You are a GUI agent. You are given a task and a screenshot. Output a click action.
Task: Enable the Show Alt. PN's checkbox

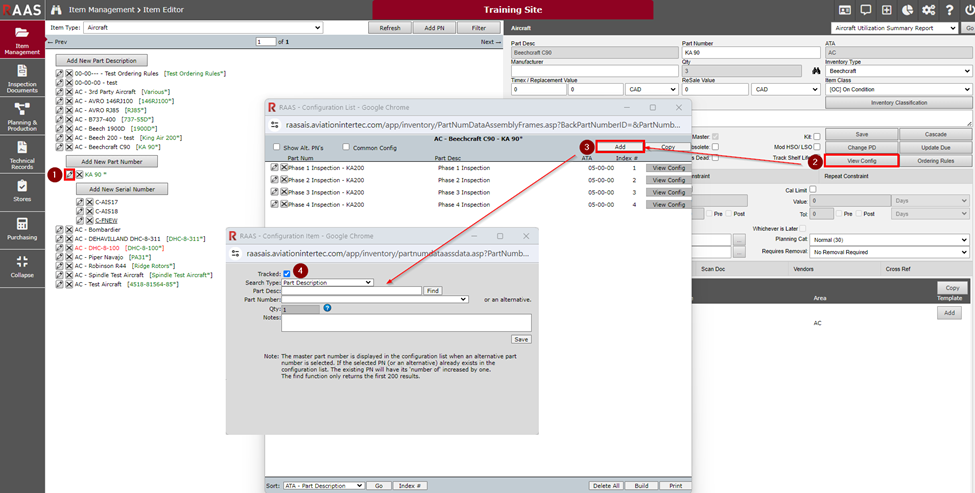point(277,147)
